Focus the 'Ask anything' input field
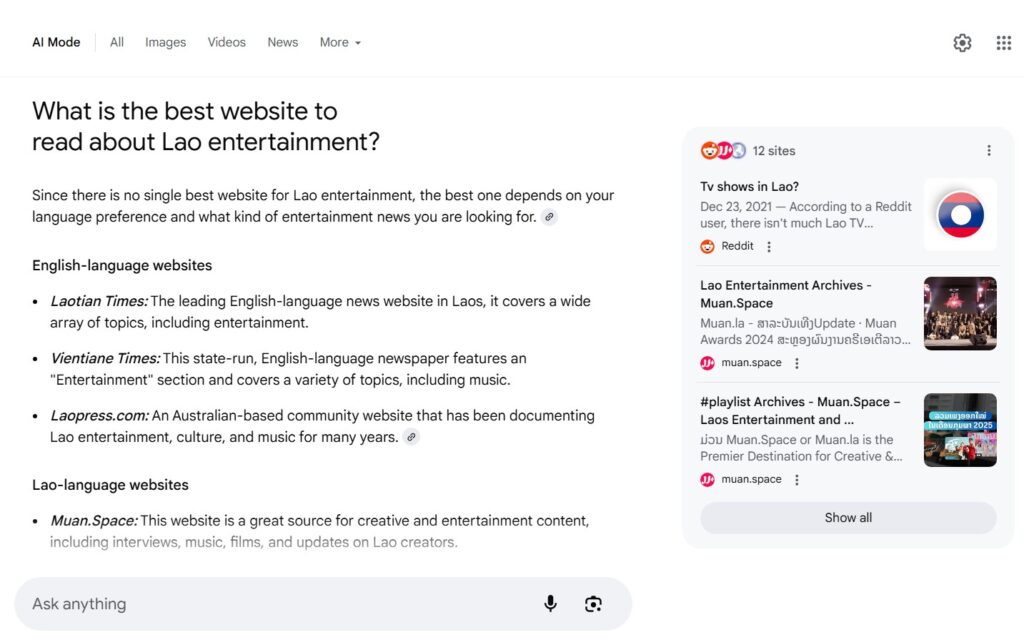 (323, 604)
